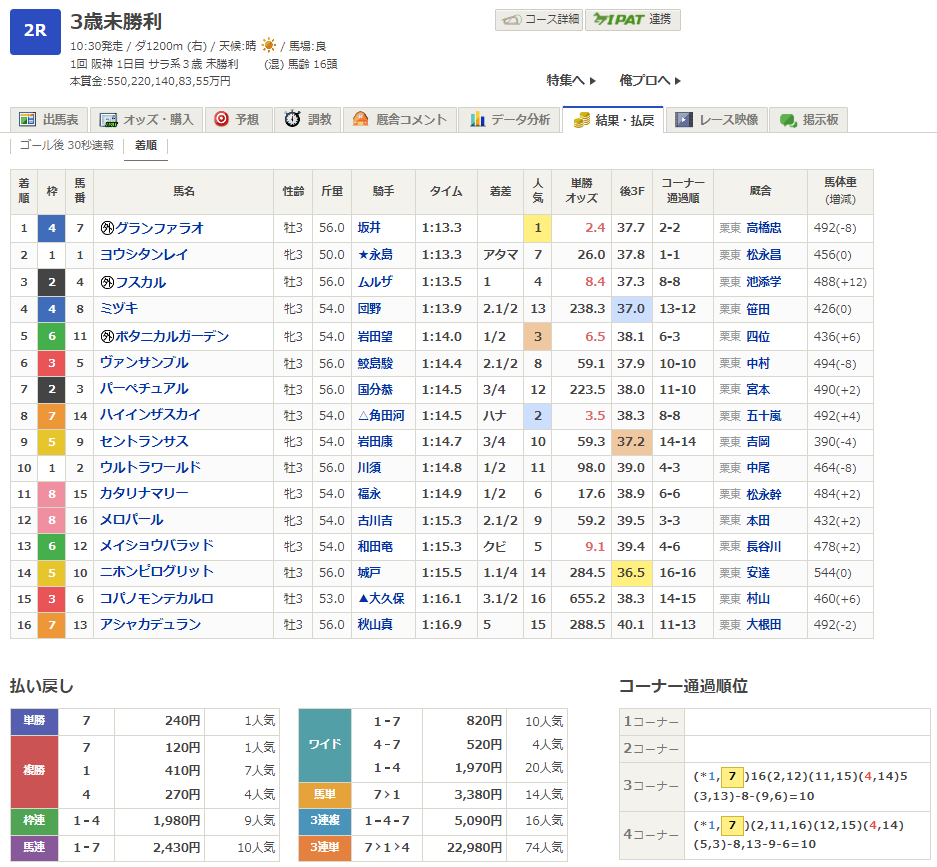Click the stopwatch icon on 調教 tab
937x867 pixels.
pos(292,119)
